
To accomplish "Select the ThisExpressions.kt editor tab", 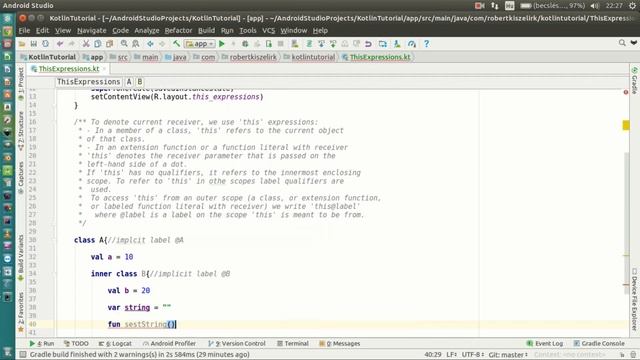I will (x=69, y=69).
